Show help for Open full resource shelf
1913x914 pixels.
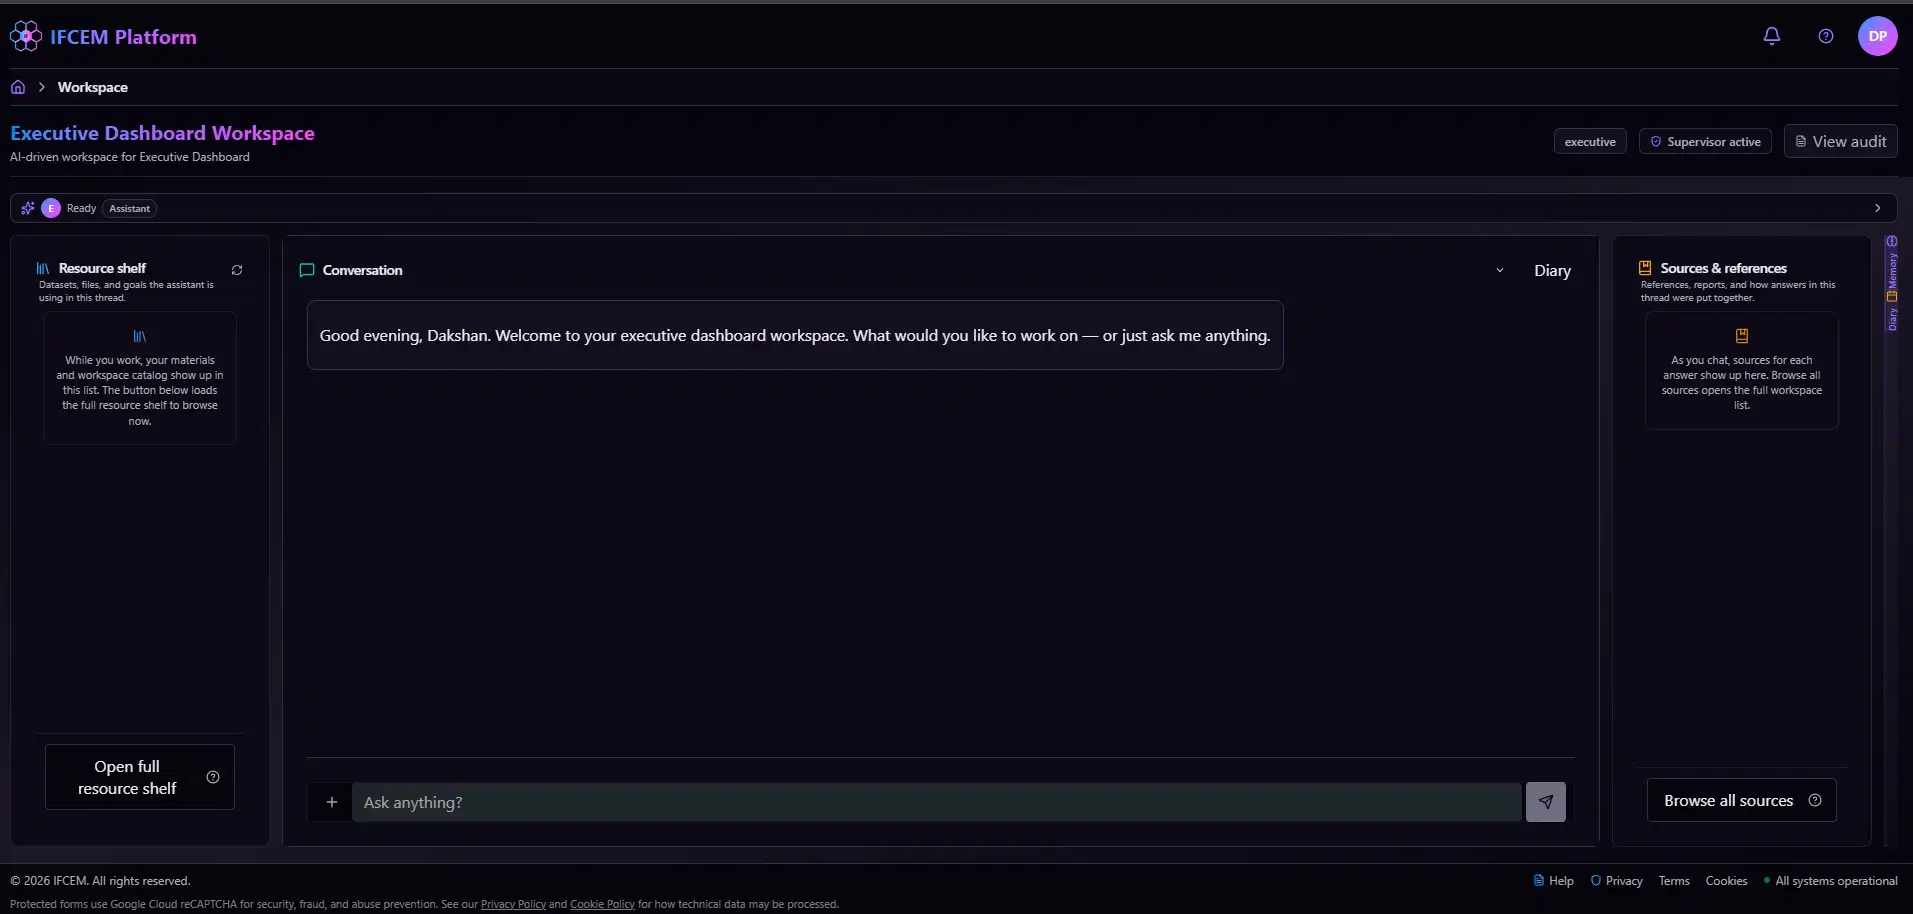pos(213,777)
